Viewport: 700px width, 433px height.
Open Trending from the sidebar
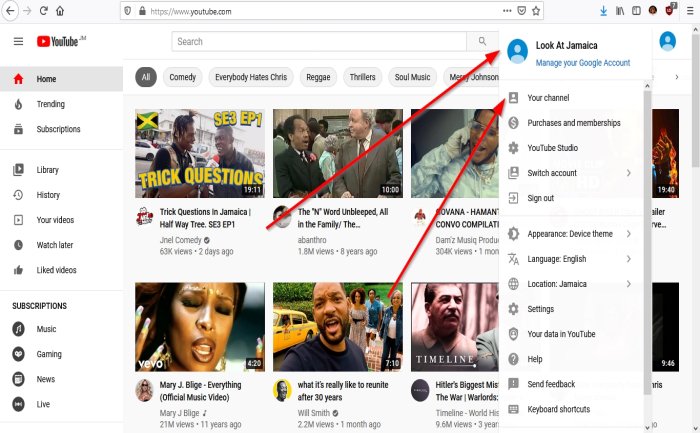(x=50, y=104)
